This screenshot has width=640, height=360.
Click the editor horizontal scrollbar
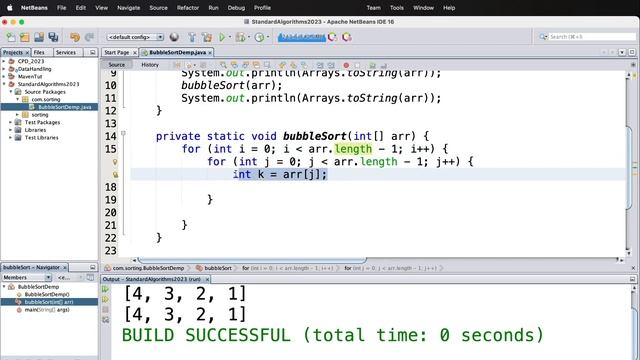pos(252,260)
